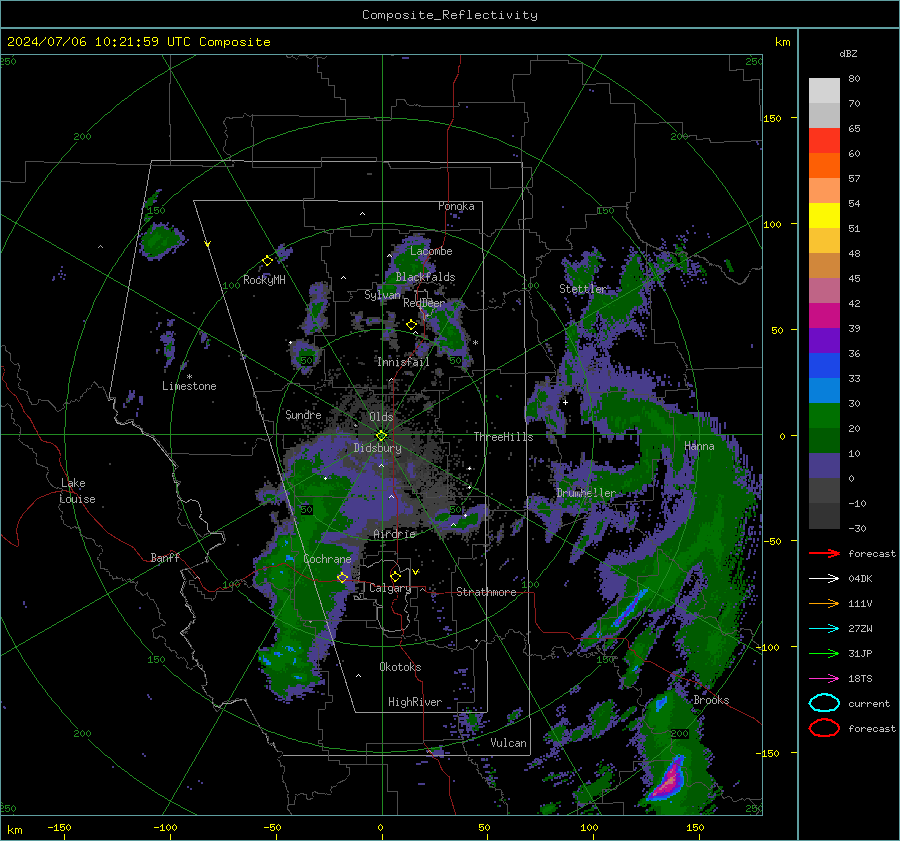Click the orange 111V arrow icon
The height and width of the screenshot is (841, 900).
(824, 603)
